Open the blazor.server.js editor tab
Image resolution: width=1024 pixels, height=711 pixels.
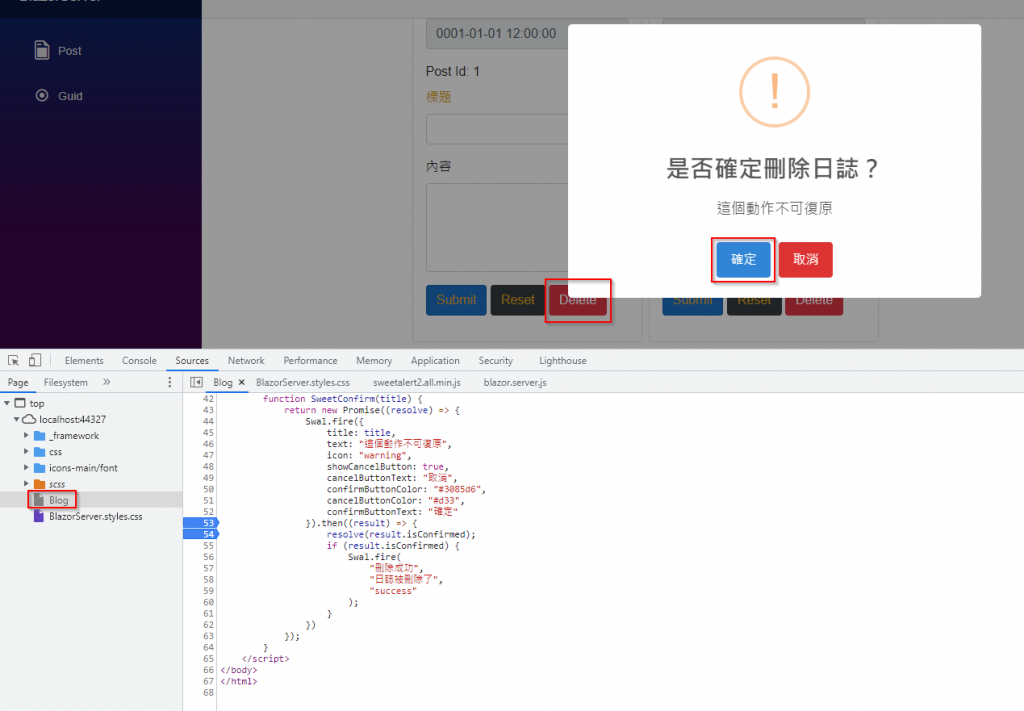[x=515, y=382]
